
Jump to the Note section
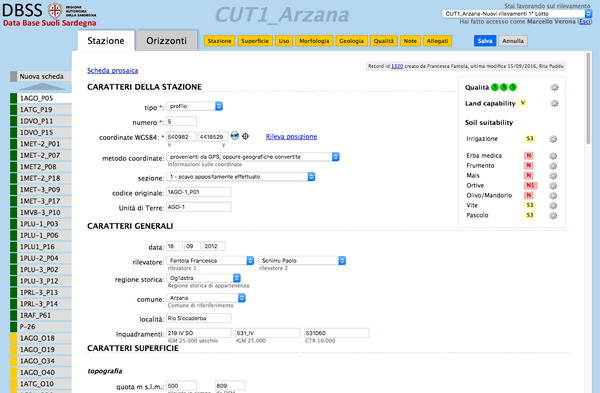click(x=410, y=41)
